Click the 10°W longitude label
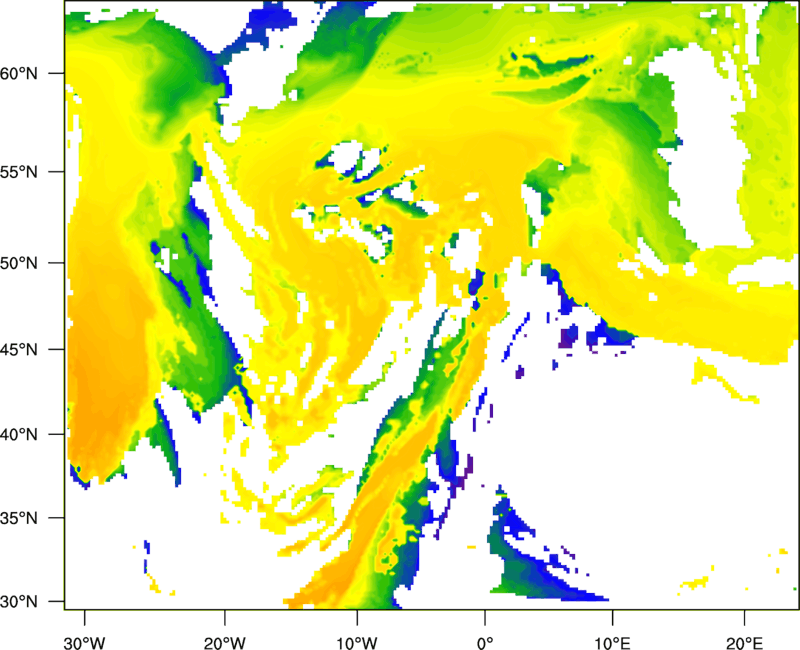This screenshot has width=800, height=650. click(357, 643)
